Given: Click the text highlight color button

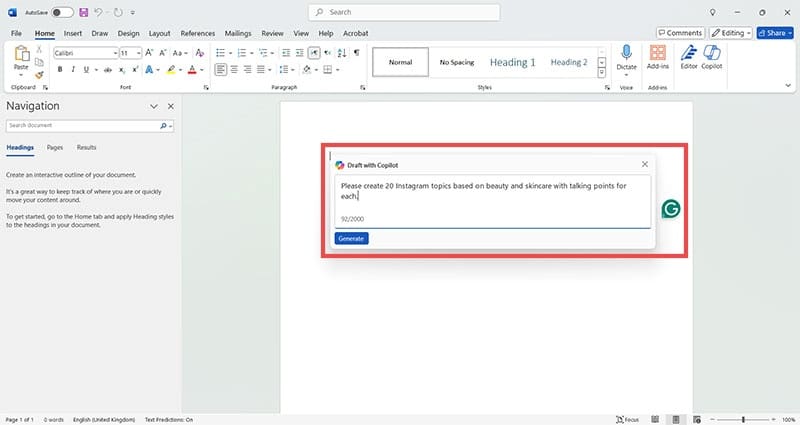Looking at the screenshot, I should point(171,69).
